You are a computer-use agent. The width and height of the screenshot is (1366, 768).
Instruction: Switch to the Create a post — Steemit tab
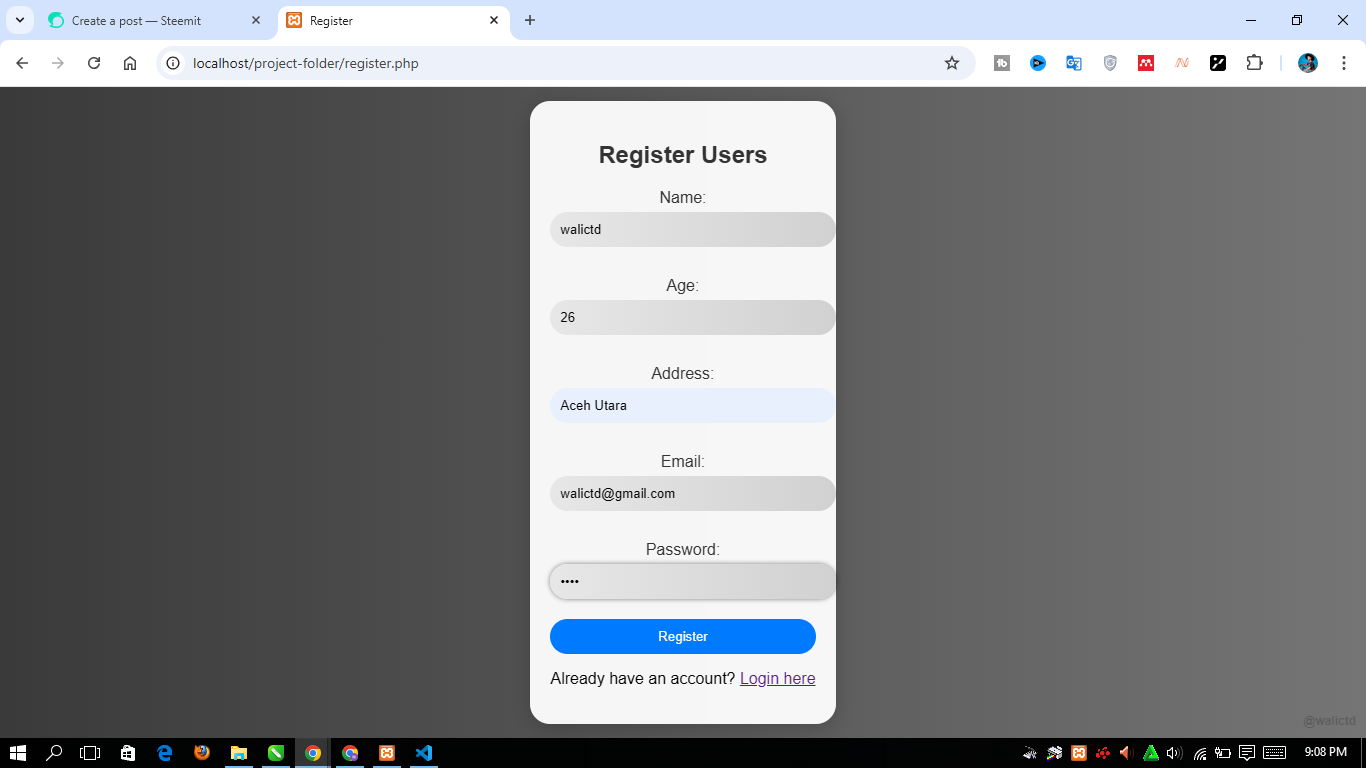(x=155, y=20)
